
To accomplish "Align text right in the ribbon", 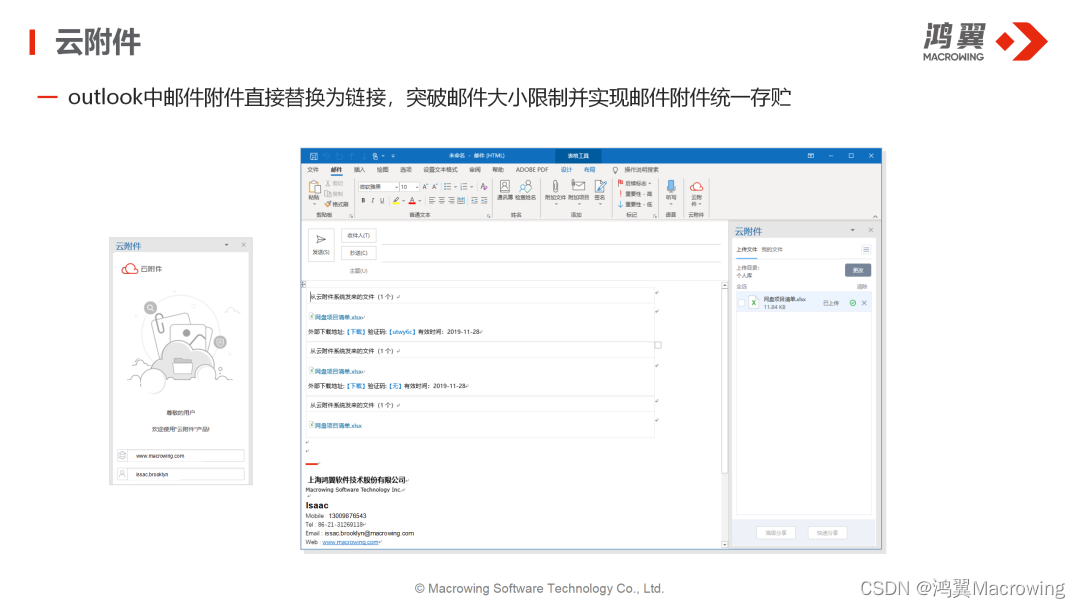I will [x=451, y=200].
